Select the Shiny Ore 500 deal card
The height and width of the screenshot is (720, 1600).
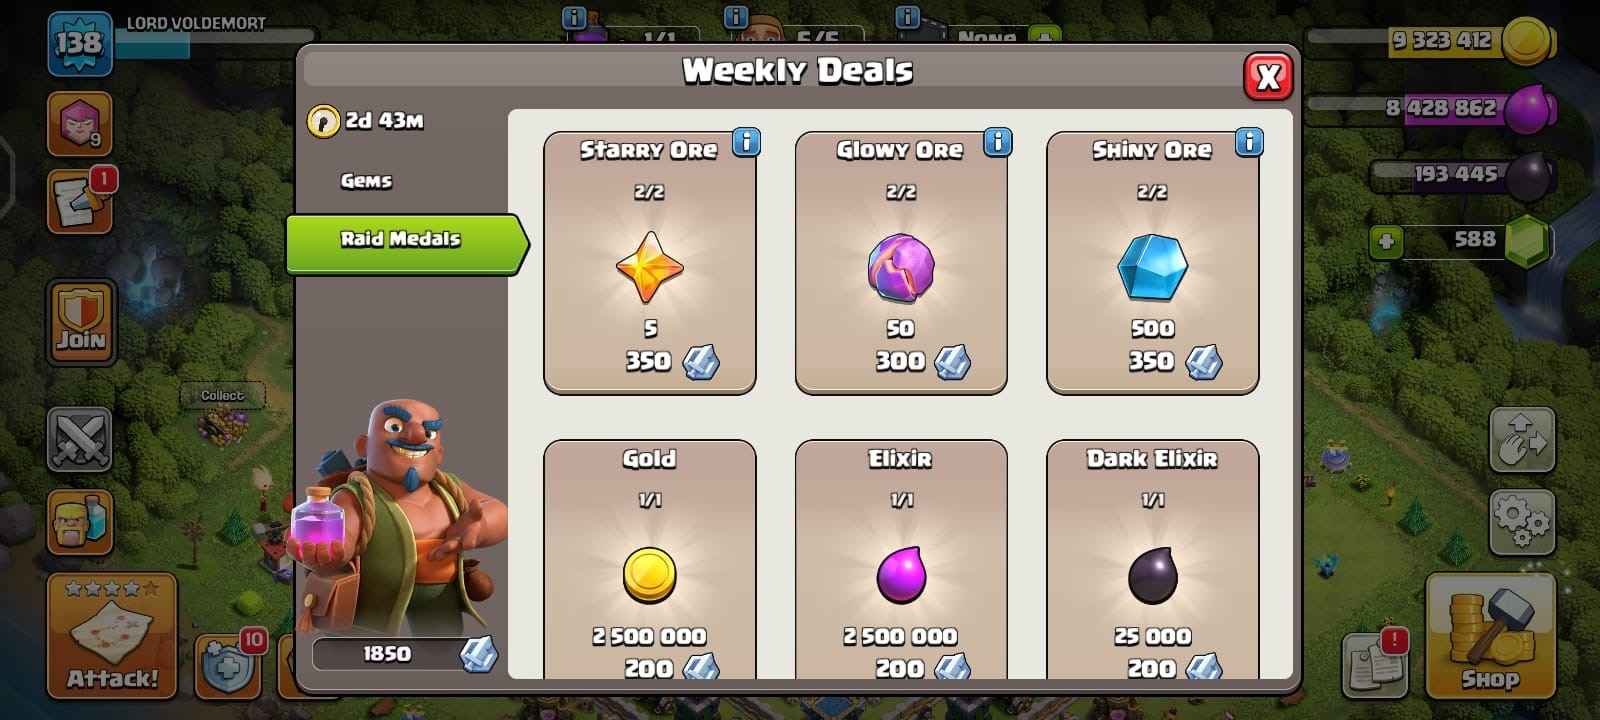(x=1152, y=263)
